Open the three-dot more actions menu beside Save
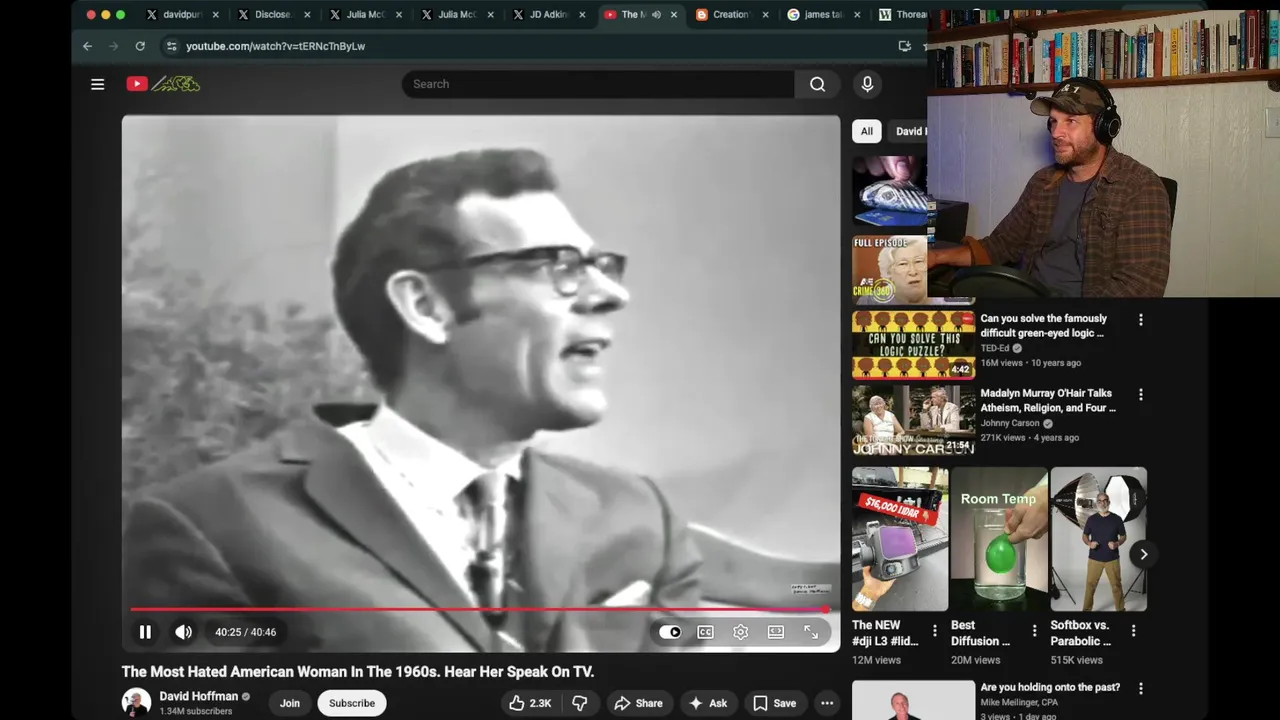The image size is (1280, 720). [827, 703]
